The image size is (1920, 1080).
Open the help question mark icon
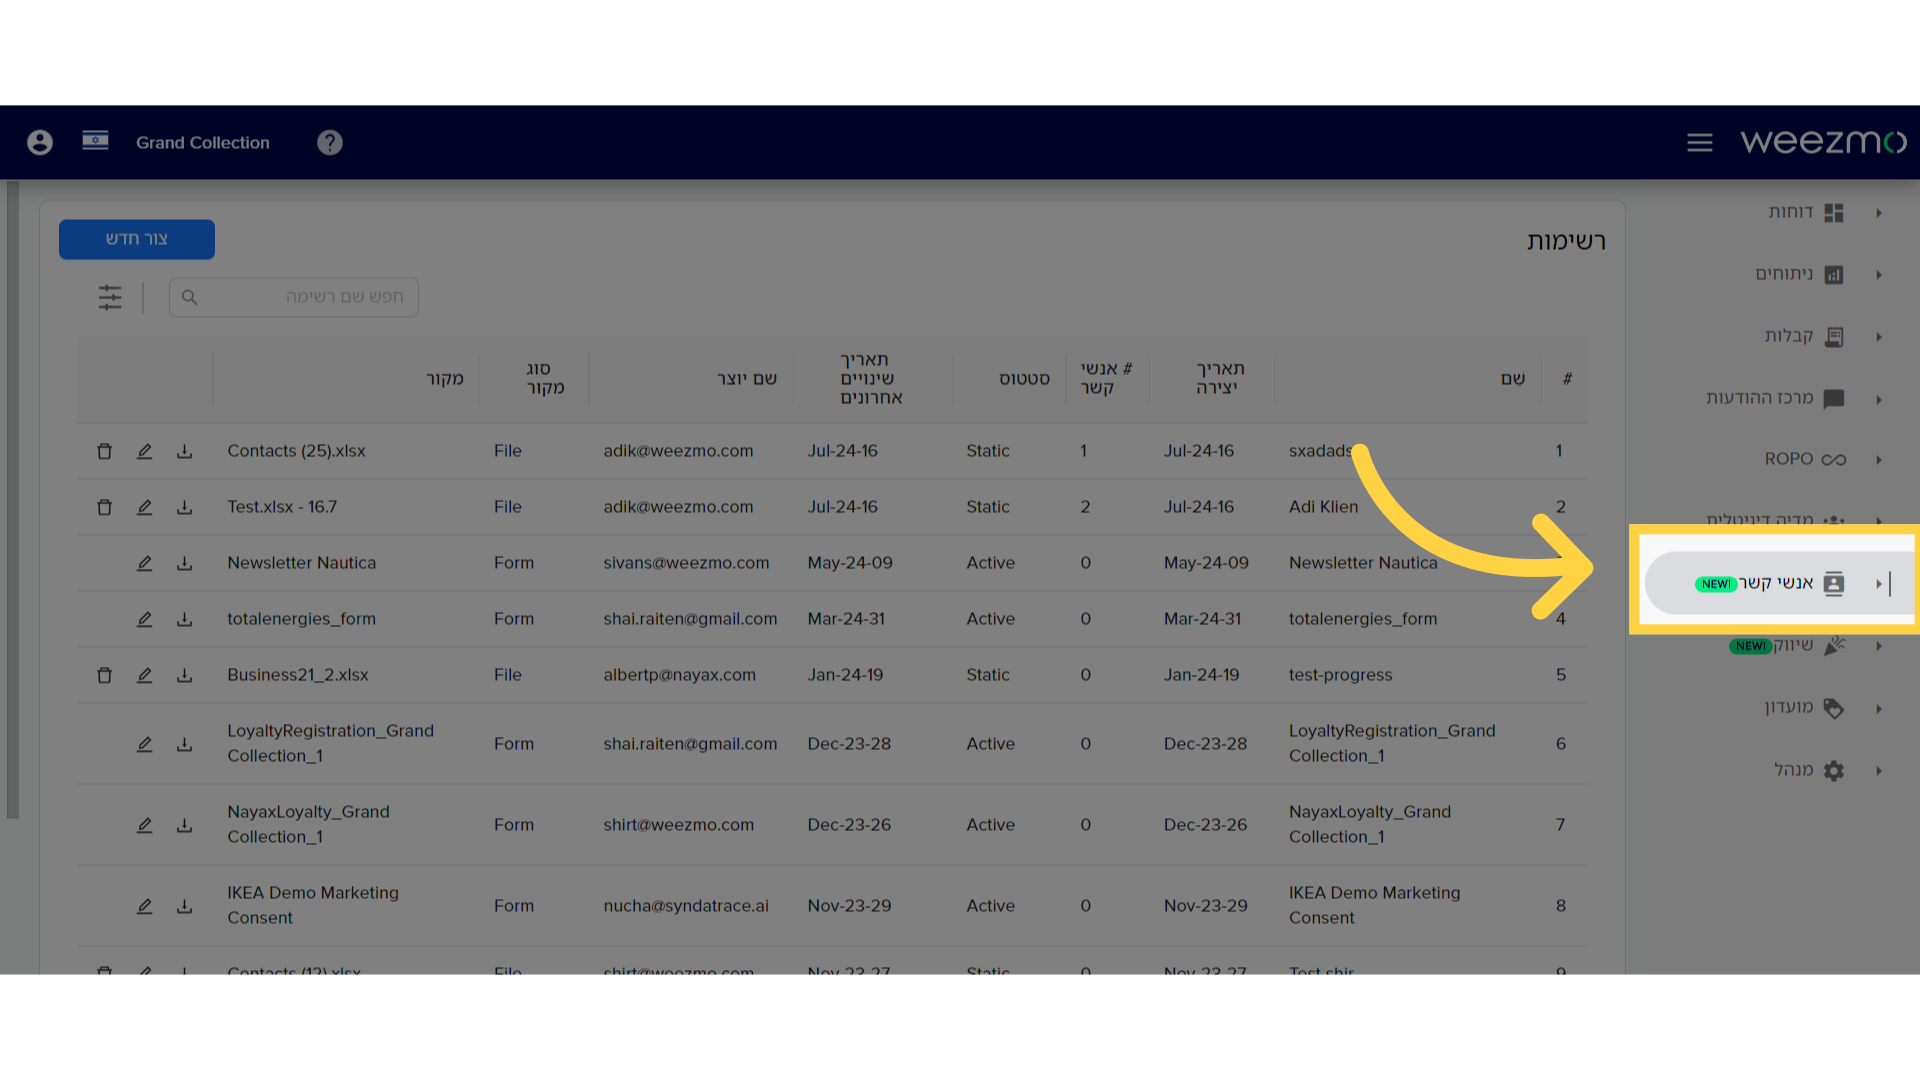(330, 143)
